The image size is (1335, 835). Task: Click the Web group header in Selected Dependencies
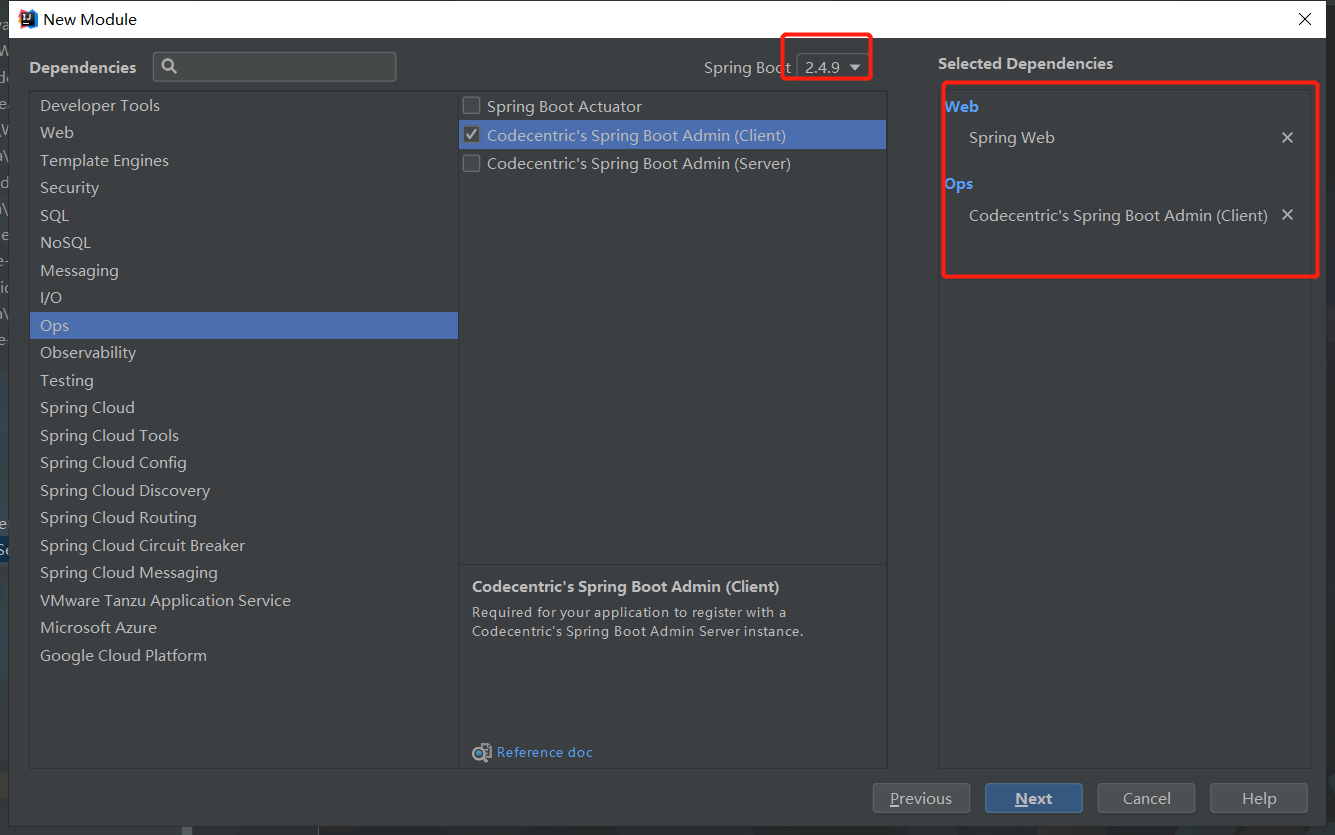click(x=961, y=106)
